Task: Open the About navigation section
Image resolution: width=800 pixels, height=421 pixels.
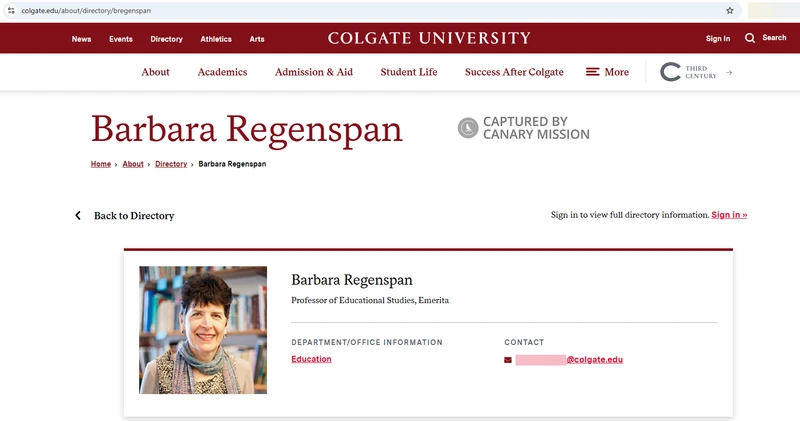Action: click(x=156, y=72)
